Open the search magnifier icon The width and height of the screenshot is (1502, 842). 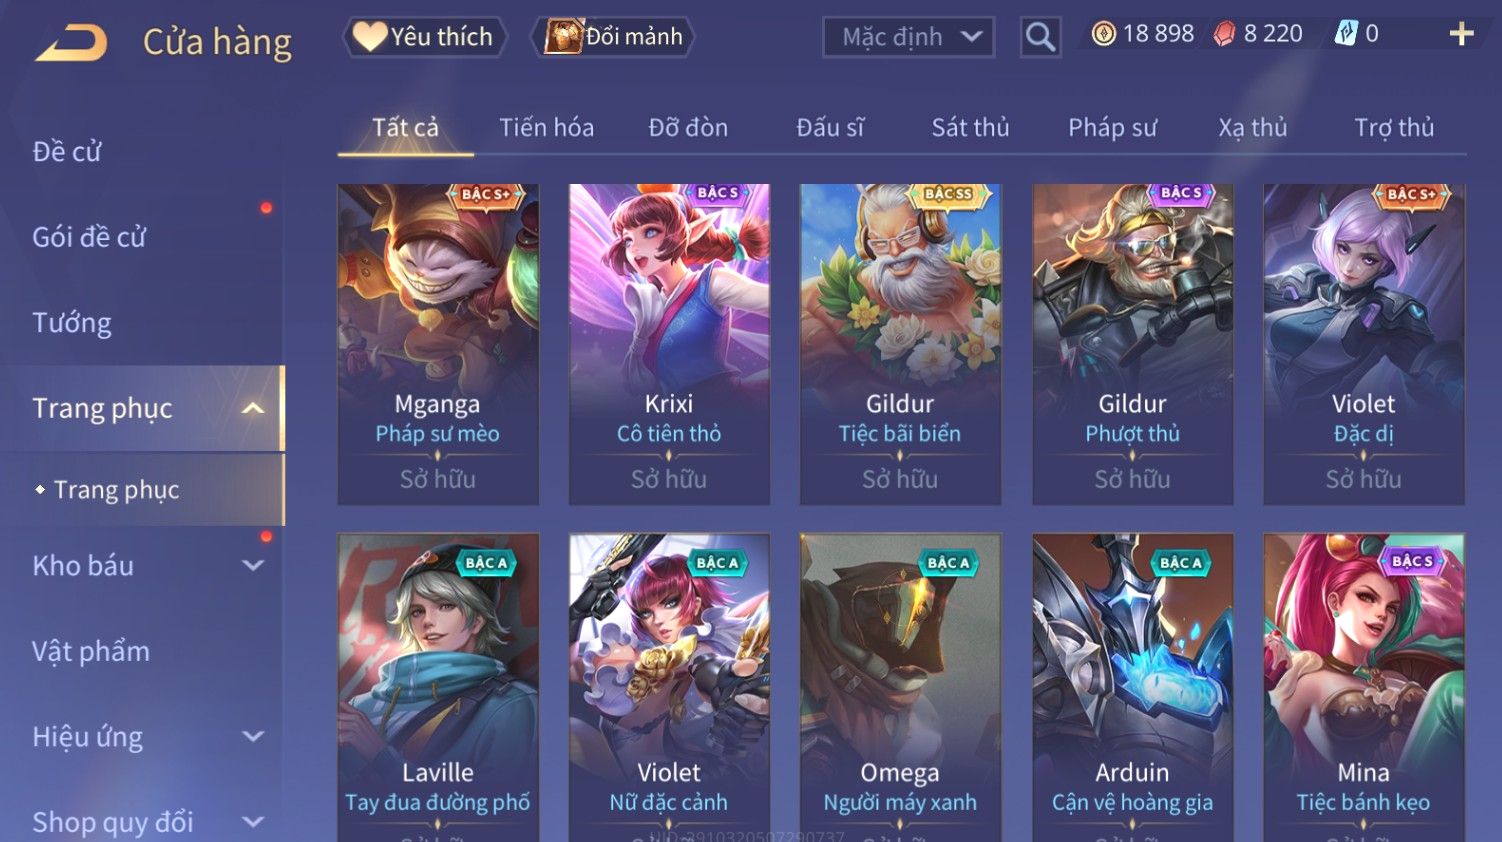pos(1040,37)
